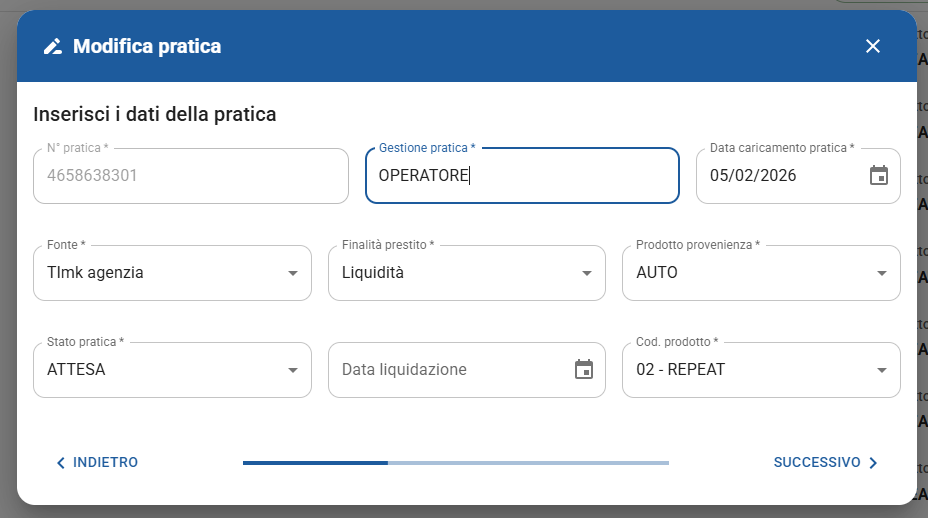The image size is (928, 518).
Task: Click the disabled N° pratica field
Action: pyautogui.click(x=190, y=176)
